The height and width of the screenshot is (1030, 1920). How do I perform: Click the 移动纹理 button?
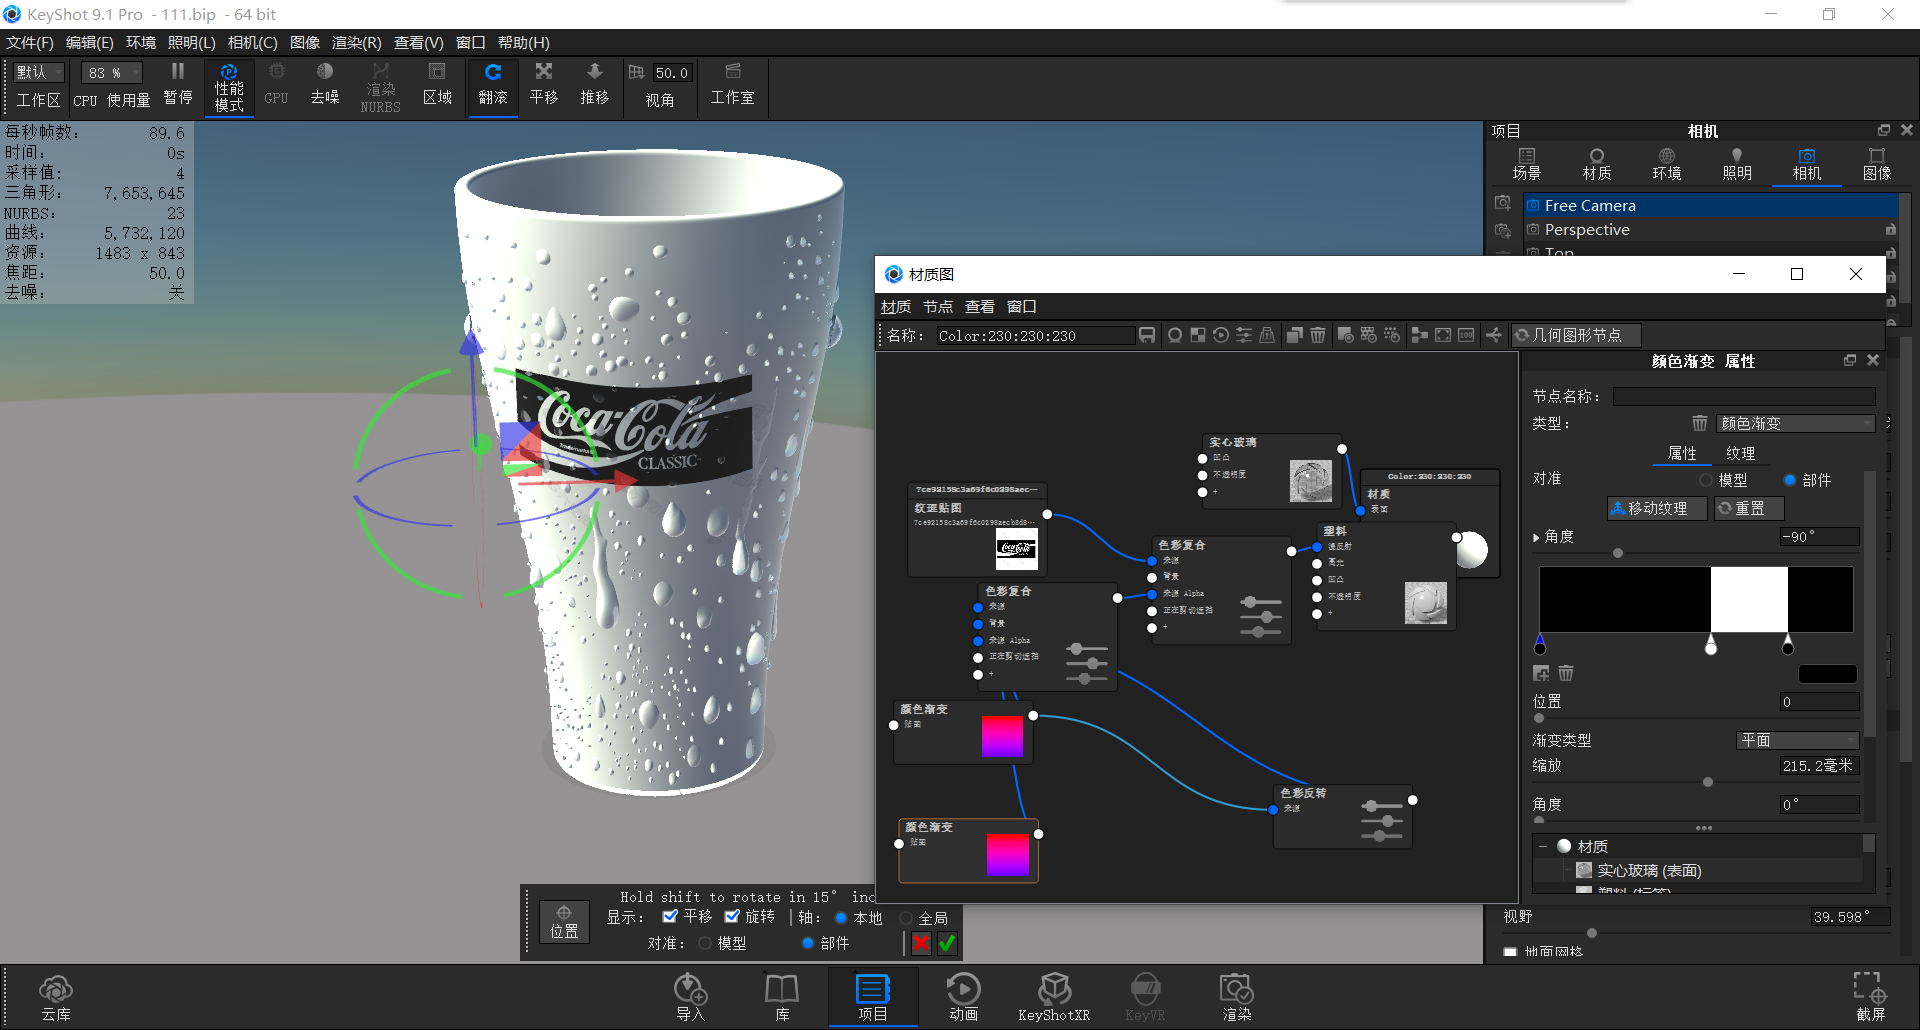pos(1656,508)
